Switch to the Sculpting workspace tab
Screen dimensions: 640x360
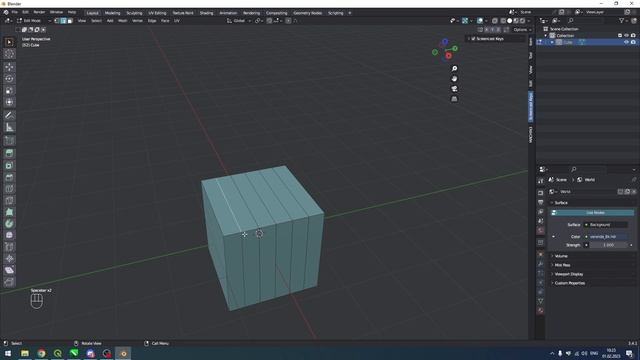pyautogui.click(x=134, y=13)
